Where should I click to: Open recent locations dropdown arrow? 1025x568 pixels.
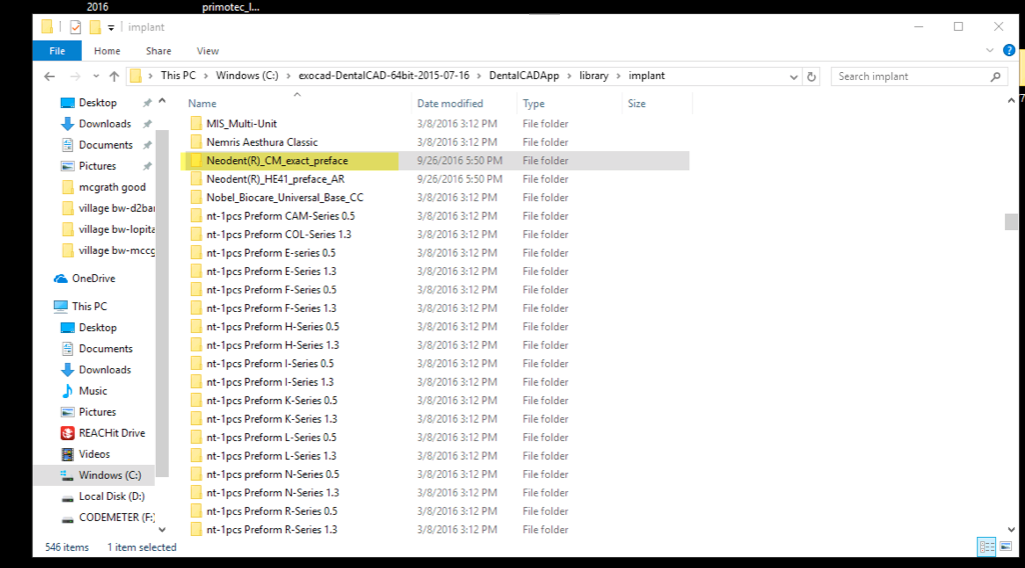point(96,76)
